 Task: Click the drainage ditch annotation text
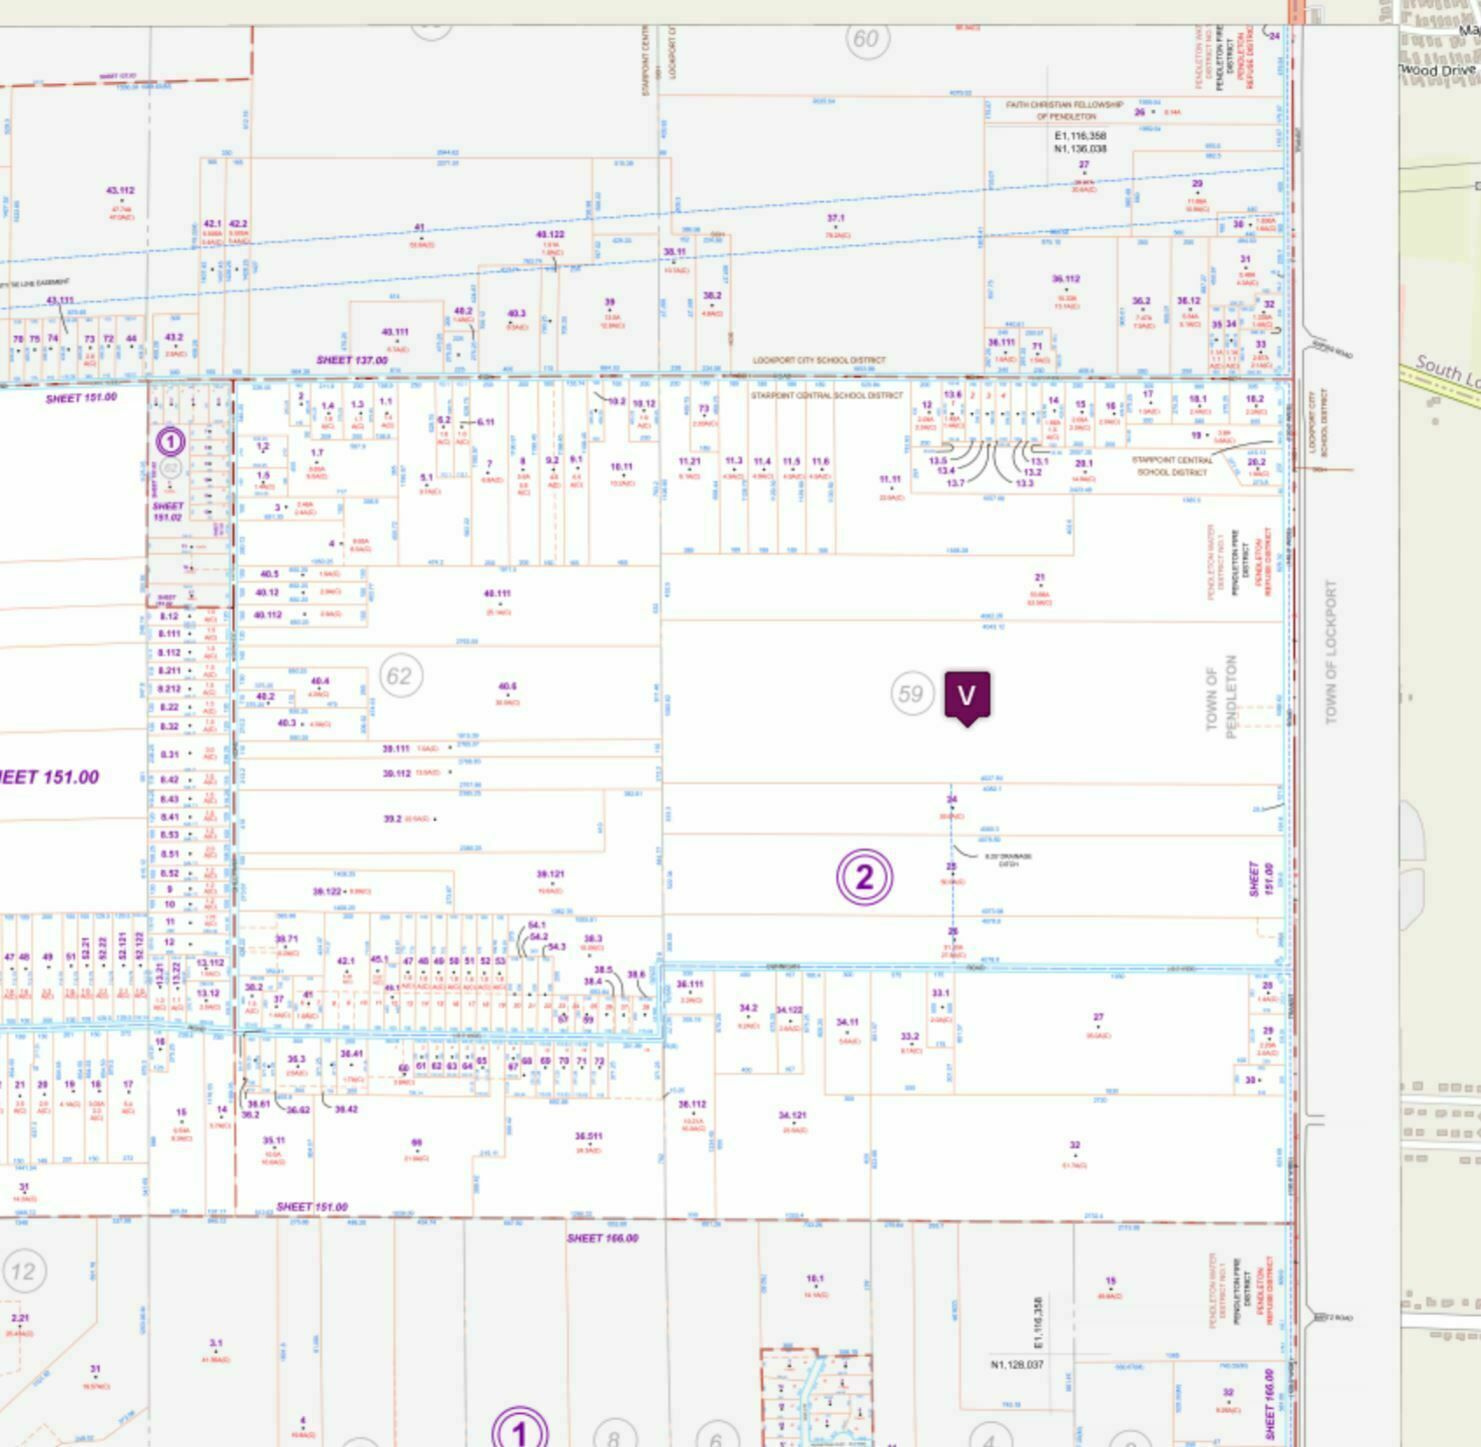pos(1008,860)
